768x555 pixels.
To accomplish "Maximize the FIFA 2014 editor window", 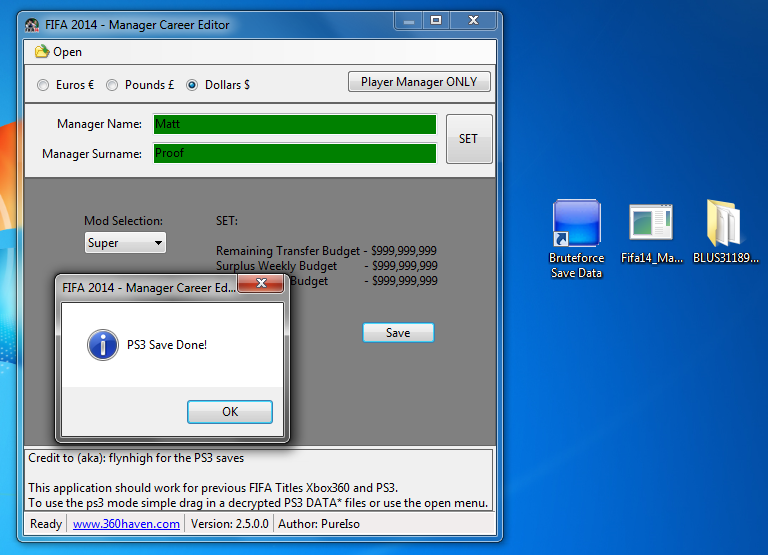I will click(x=436, y=21).
